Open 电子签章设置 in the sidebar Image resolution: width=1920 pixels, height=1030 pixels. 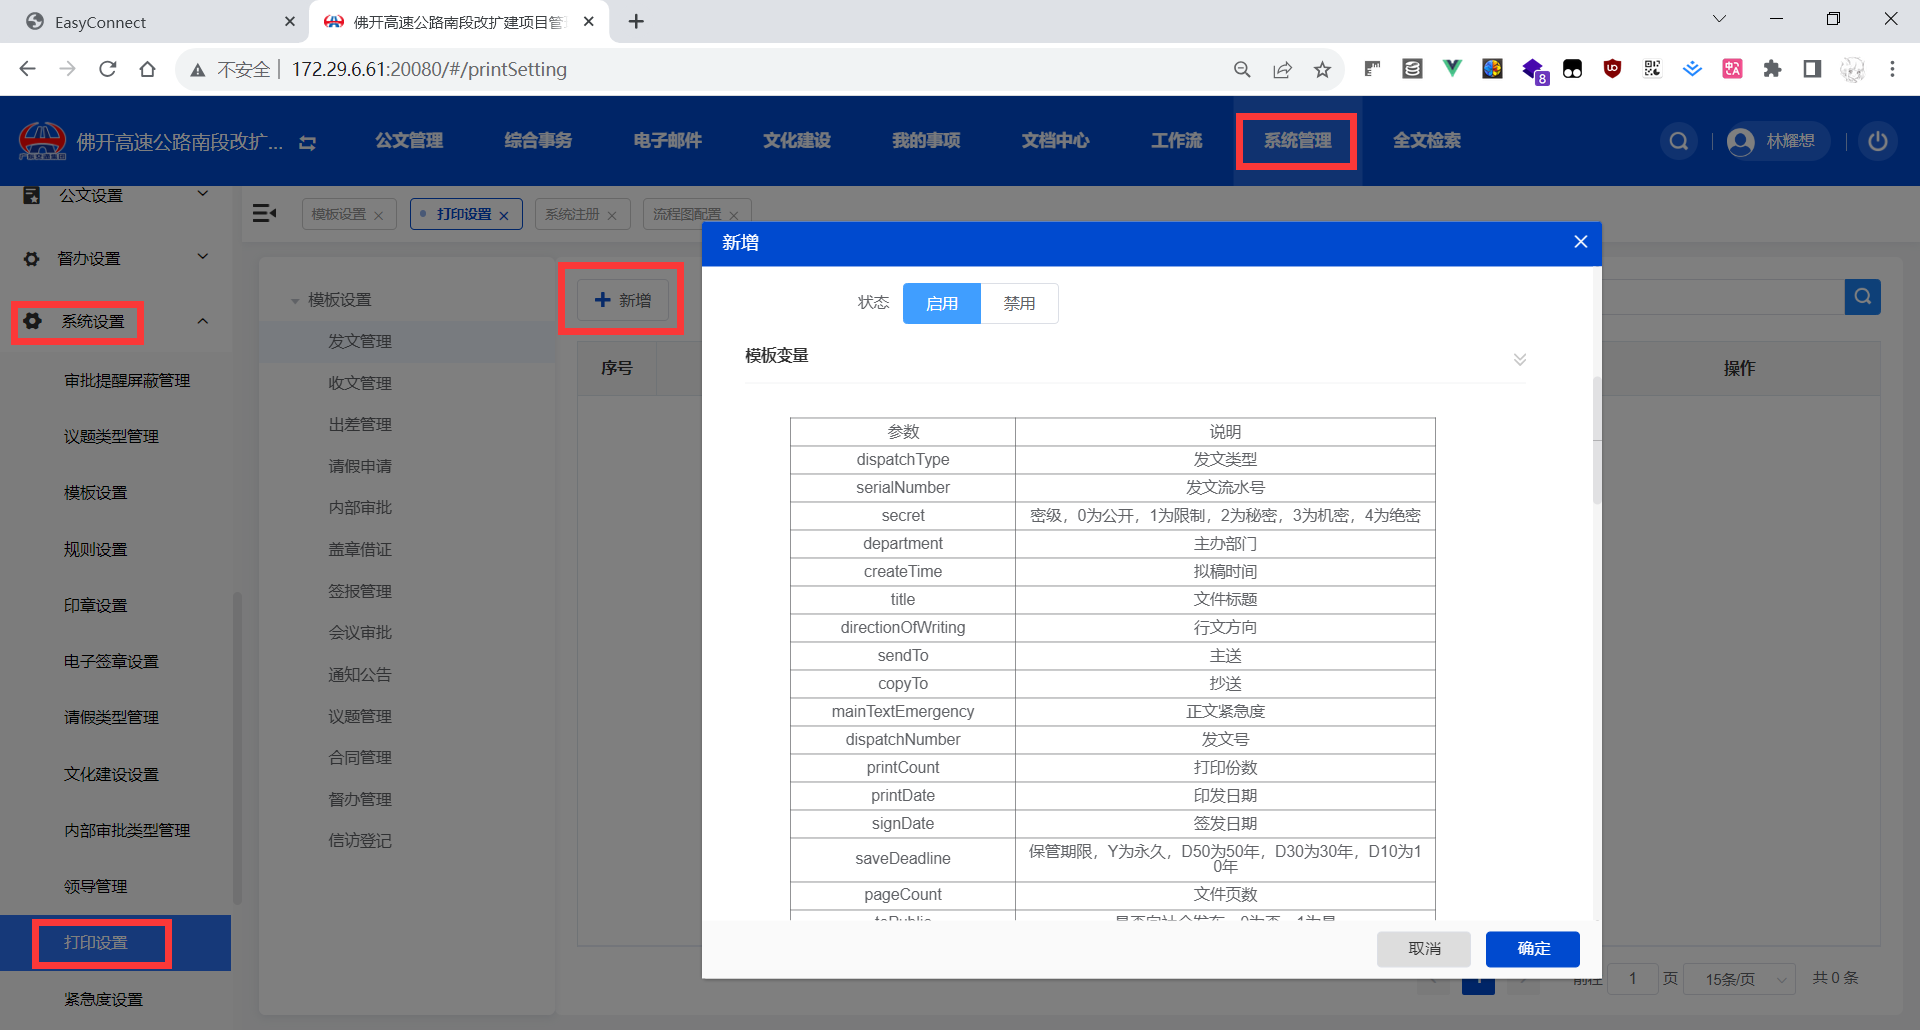point(111,661)
